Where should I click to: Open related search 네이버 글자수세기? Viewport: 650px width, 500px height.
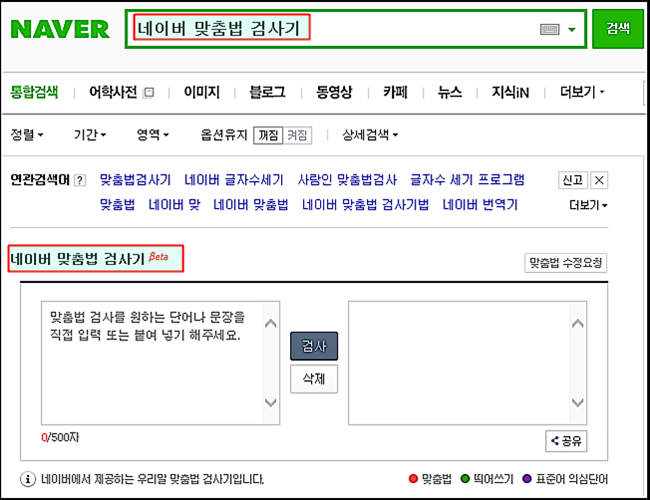(234, 180)
